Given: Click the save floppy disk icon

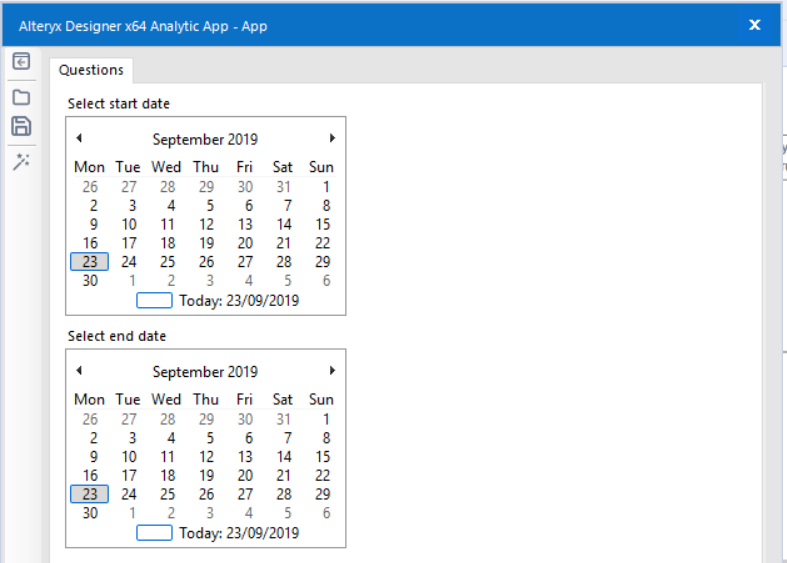Looking at the screenshot, I should click(x=21, y=126).
